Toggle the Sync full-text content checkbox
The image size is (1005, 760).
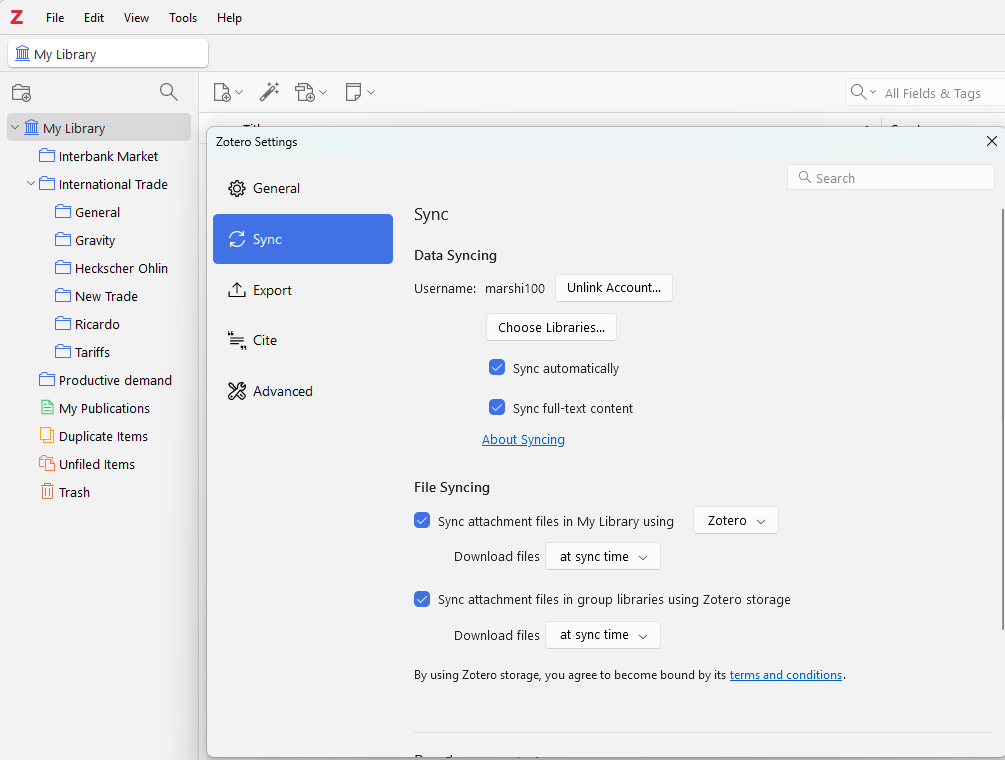[497, 407]
